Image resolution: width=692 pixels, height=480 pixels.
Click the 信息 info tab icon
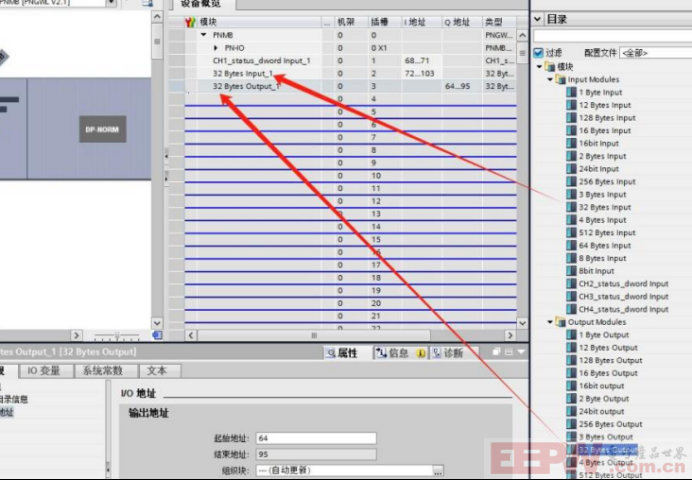[x=381, y=353]
